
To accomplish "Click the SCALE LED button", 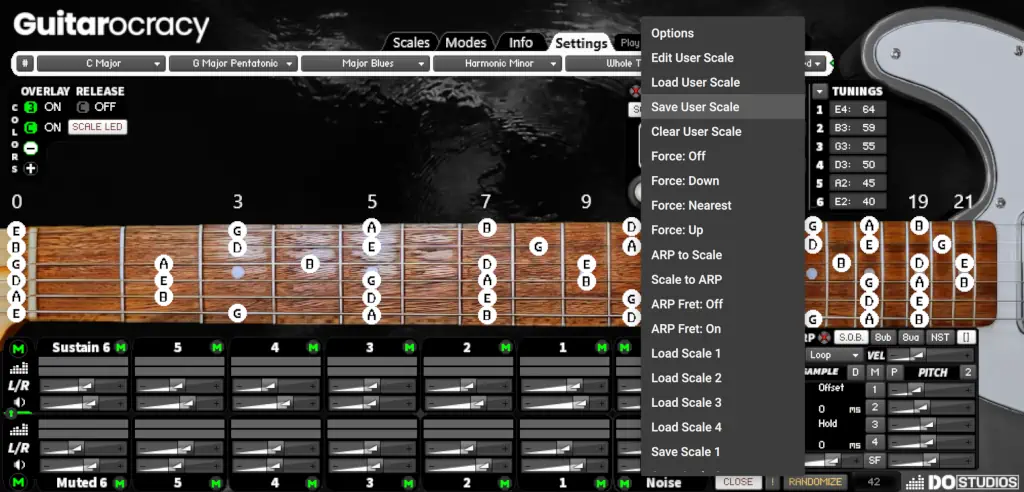I will (x=97, y=127).
